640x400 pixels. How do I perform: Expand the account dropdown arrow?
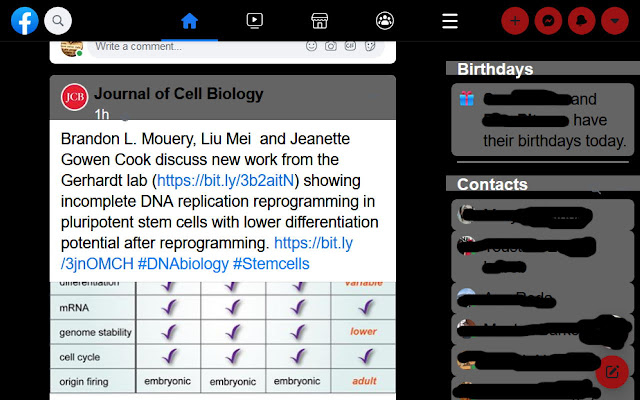click(x=615, y=20)
